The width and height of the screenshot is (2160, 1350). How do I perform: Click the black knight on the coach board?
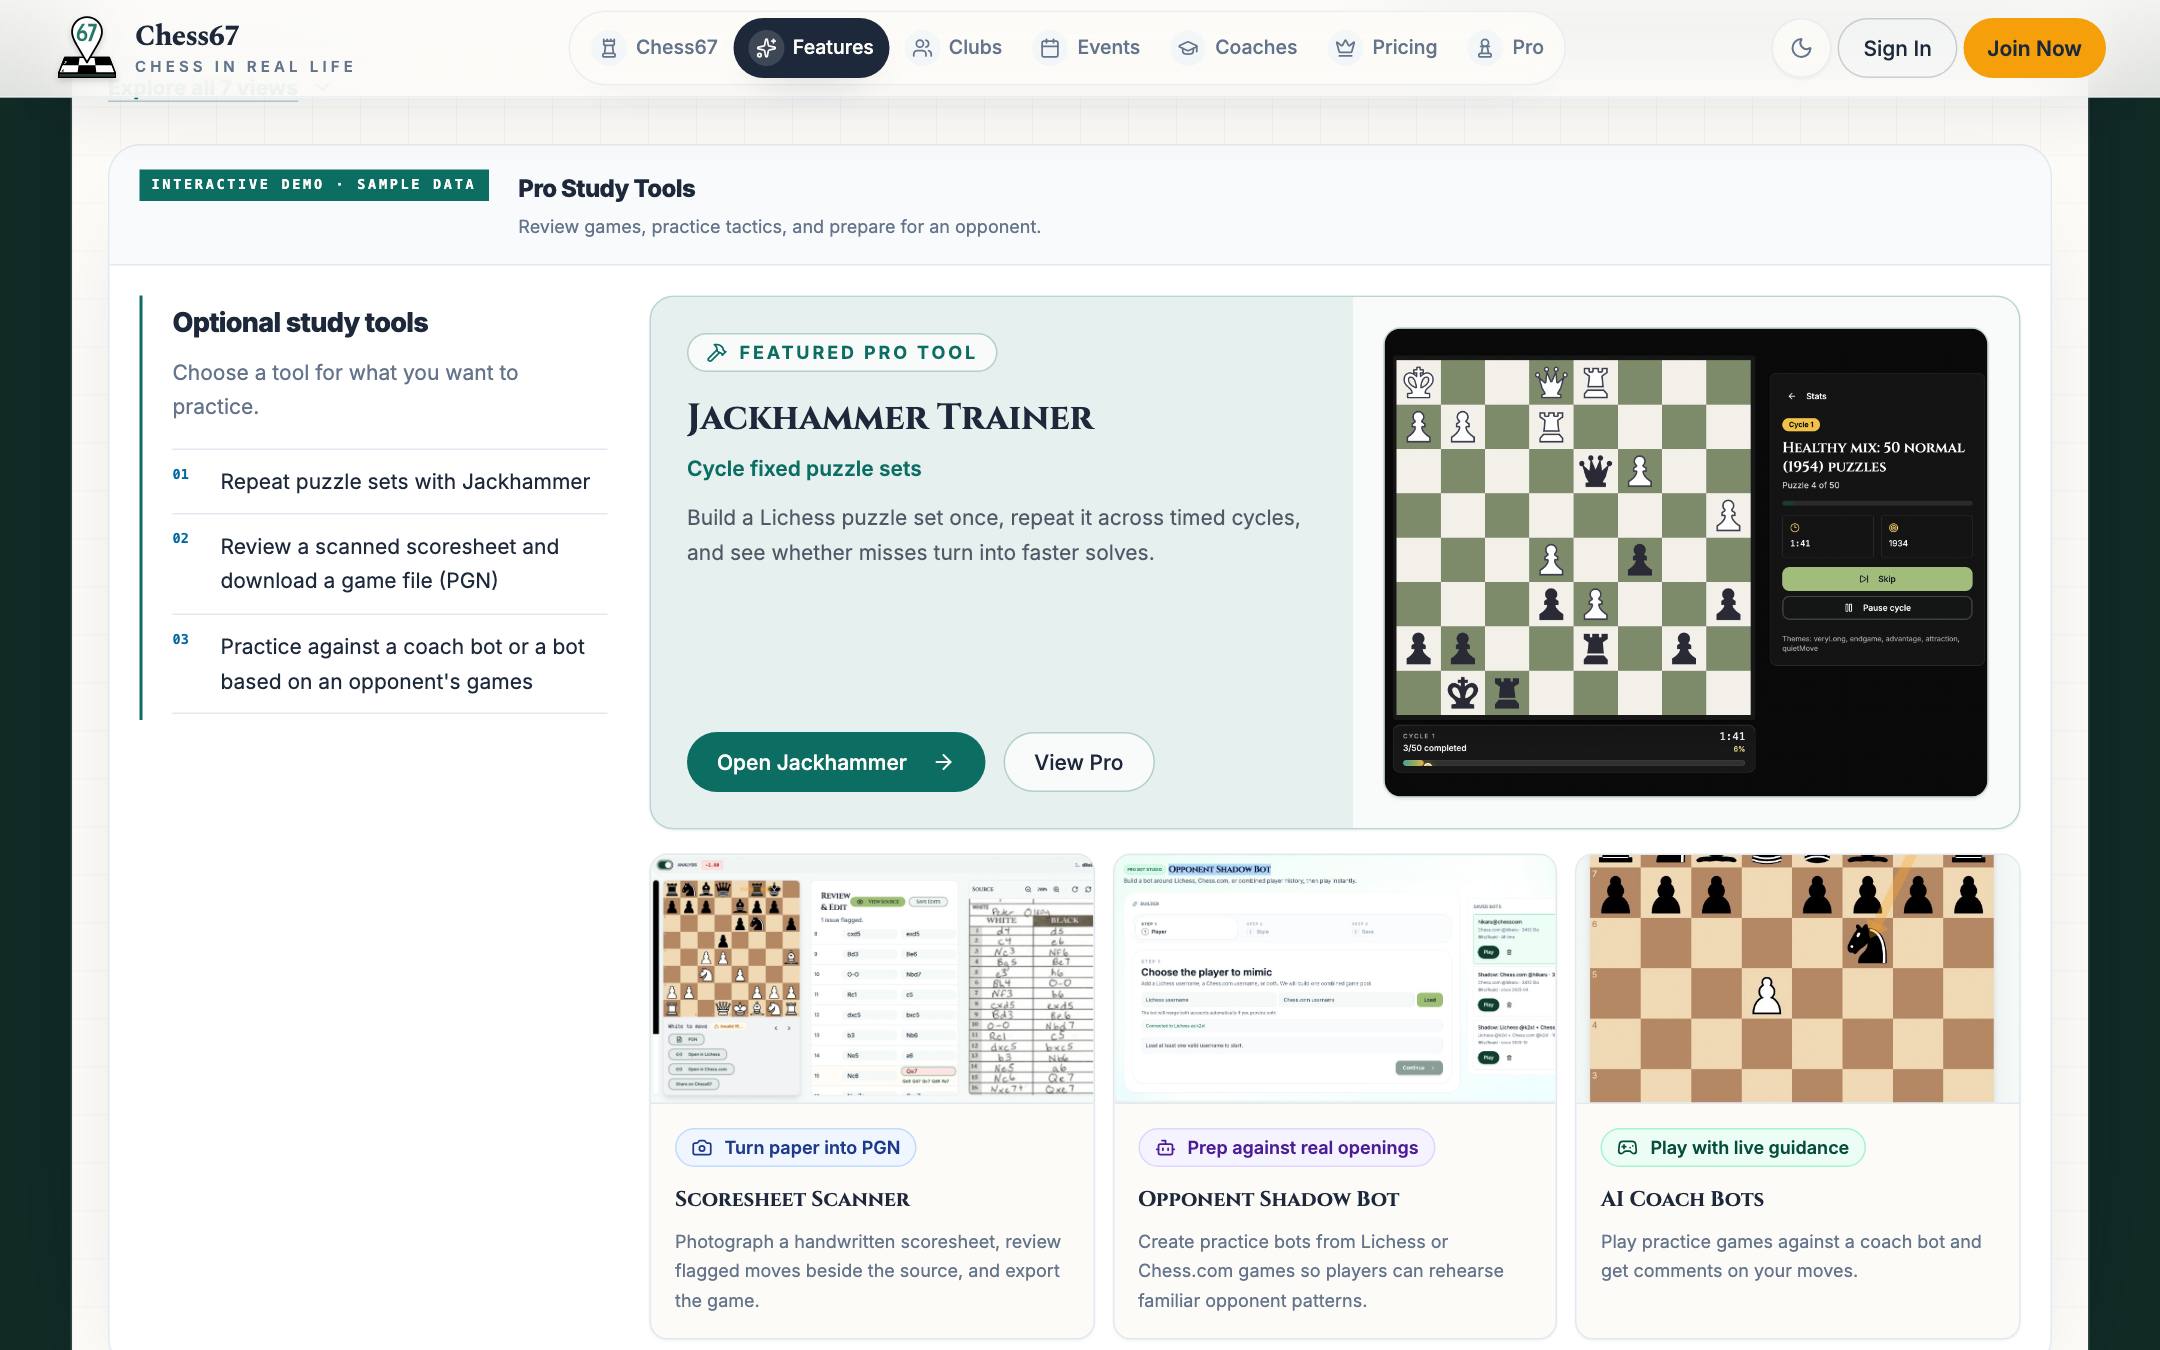tap(1866, 942)
